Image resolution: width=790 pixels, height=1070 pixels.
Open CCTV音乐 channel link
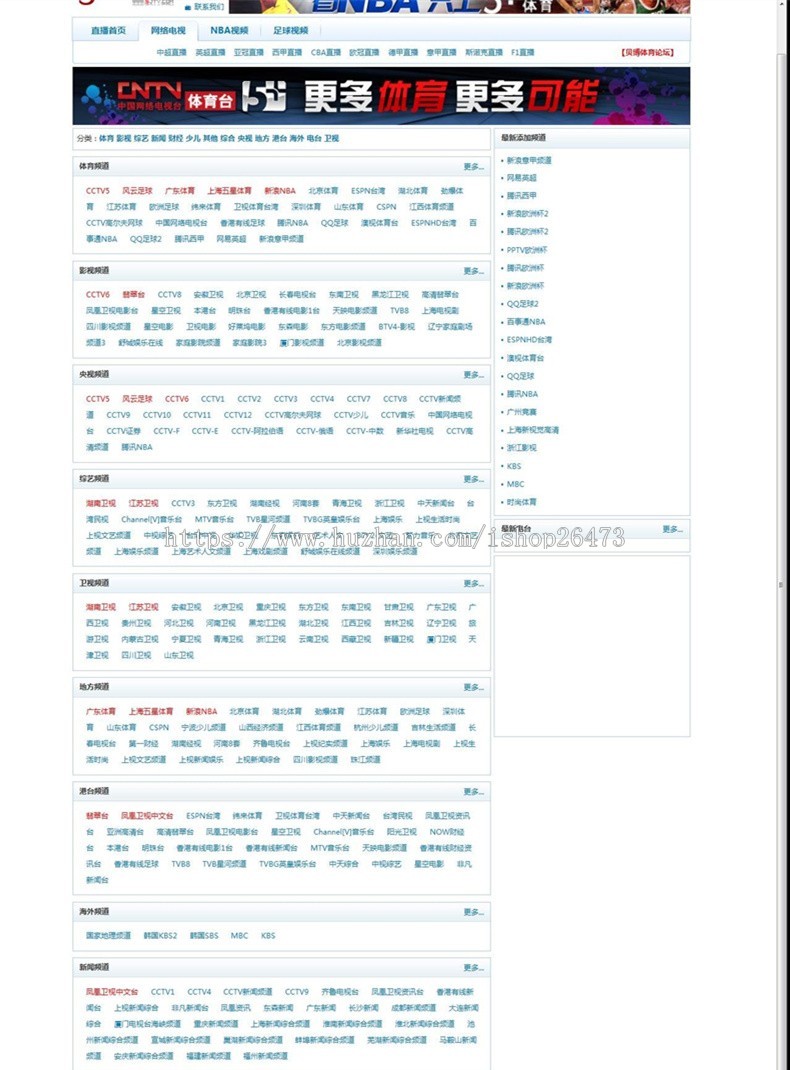(x=398, y=415)
